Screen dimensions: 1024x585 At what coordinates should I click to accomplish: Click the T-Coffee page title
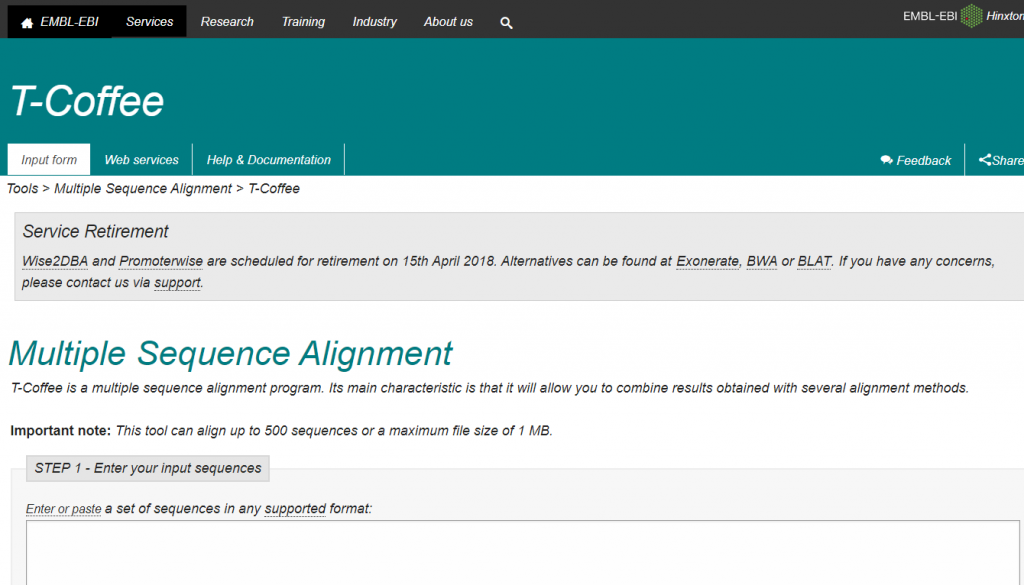pyautogui.click(x=87, y=101)
